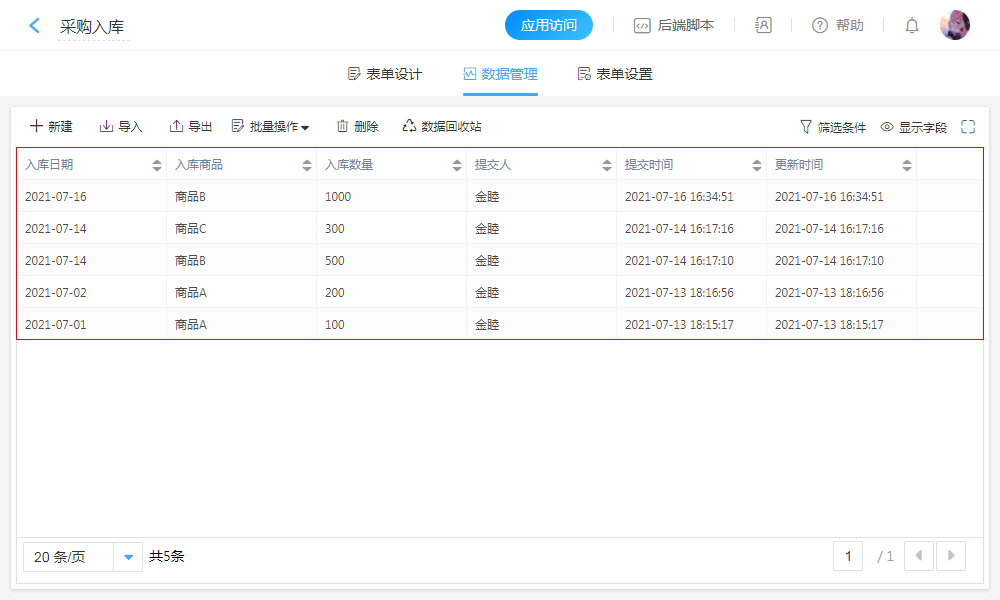Screen dimensions: 1000x600
Task: Switch to 表单设置 tab
Action: click(x=615, y=74)
